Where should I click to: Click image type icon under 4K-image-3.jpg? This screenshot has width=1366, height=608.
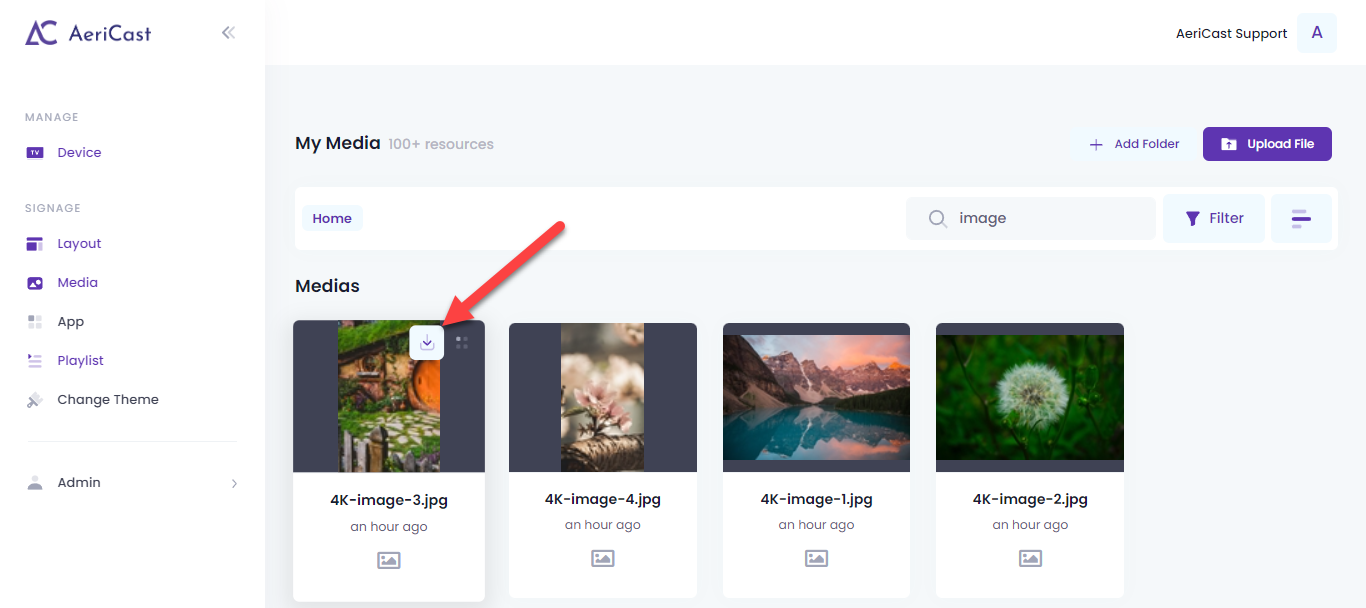389,561
